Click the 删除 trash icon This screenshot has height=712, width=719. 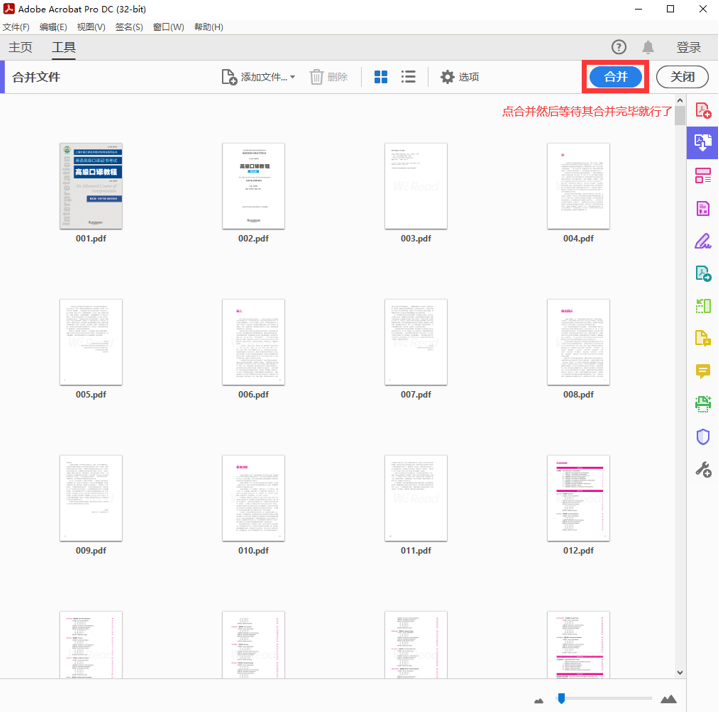pos(316,77)
